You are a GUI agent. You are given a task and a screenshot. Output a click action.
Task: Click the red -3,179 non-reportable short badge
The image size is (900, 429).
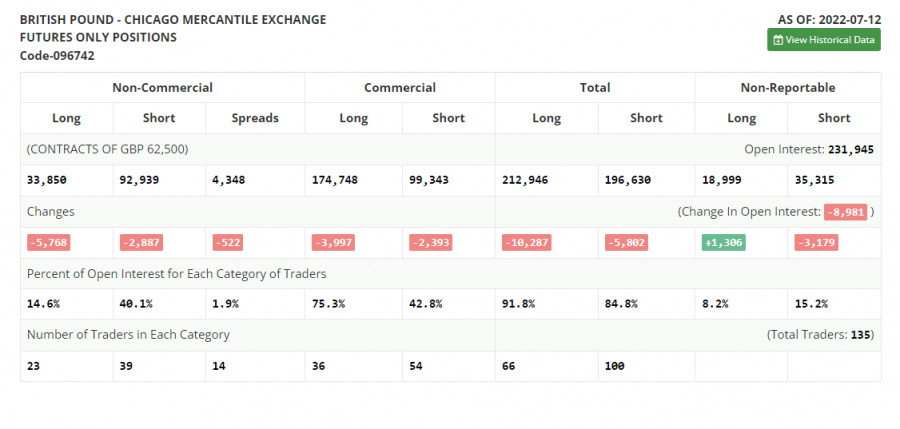pos(816,242)
